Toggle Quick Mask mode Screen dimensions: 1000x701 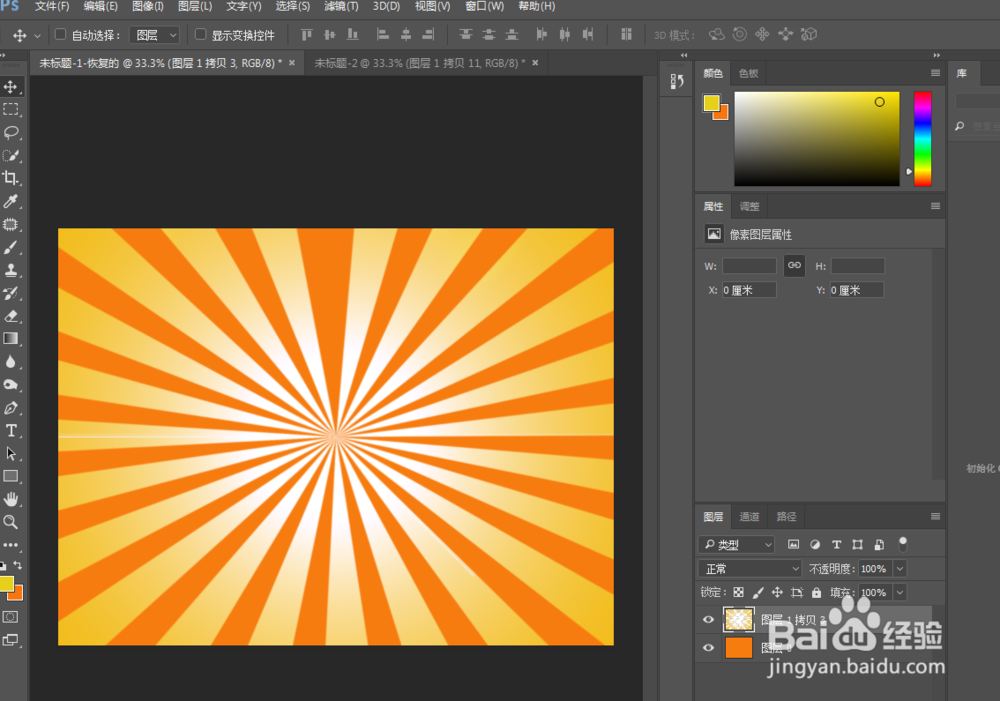[10, 617]
